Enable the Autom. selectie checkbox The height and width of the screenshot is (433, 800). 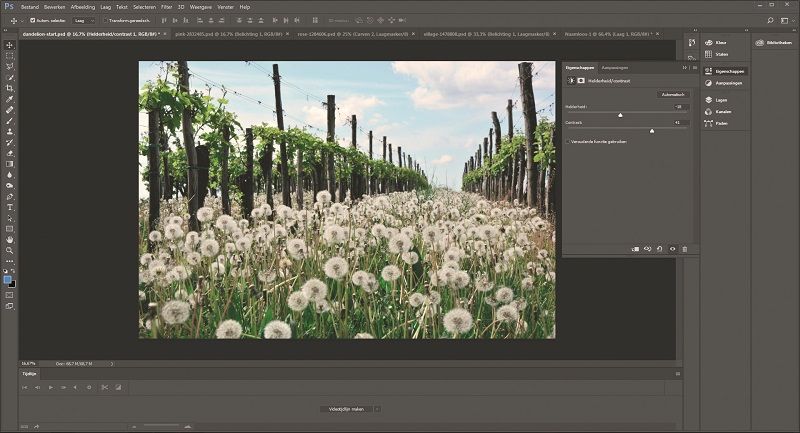point(33,19)
